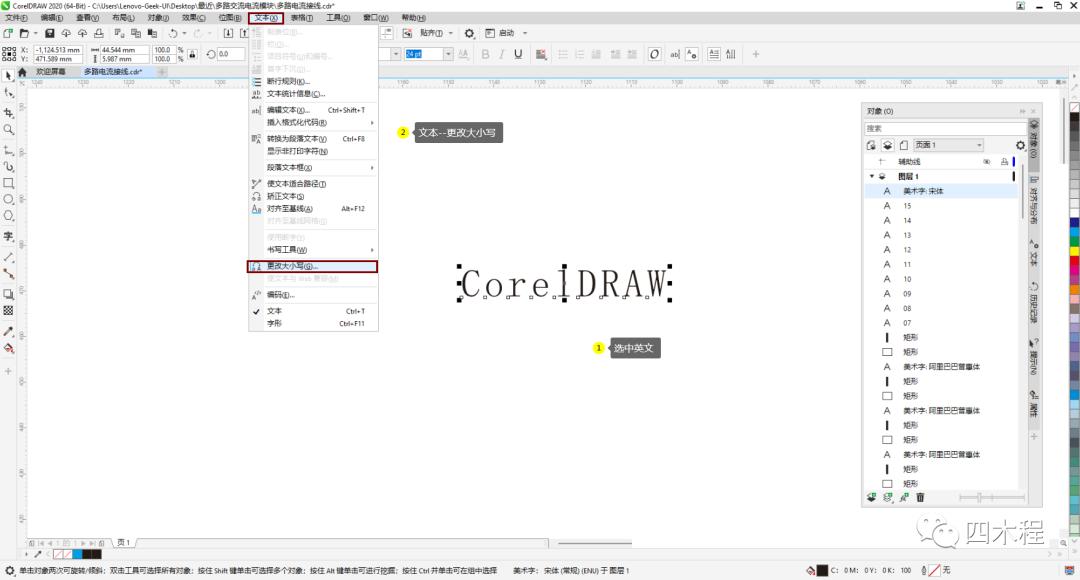The height and width of the screenshot is (580, 1080).
Task: Select the Transparency checker tool
Action: click(x=8, y=311)
